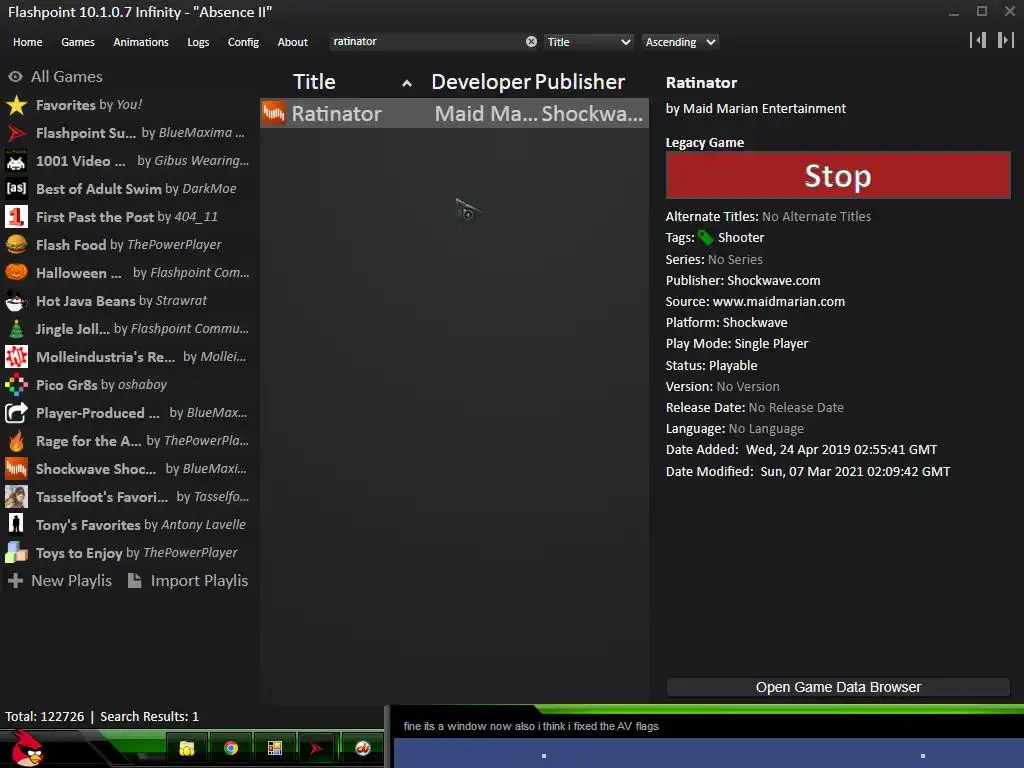Select Tony's Favorites silhouette icon
The width and height of the screenshot is (1024, 768).
coord(16,525)
